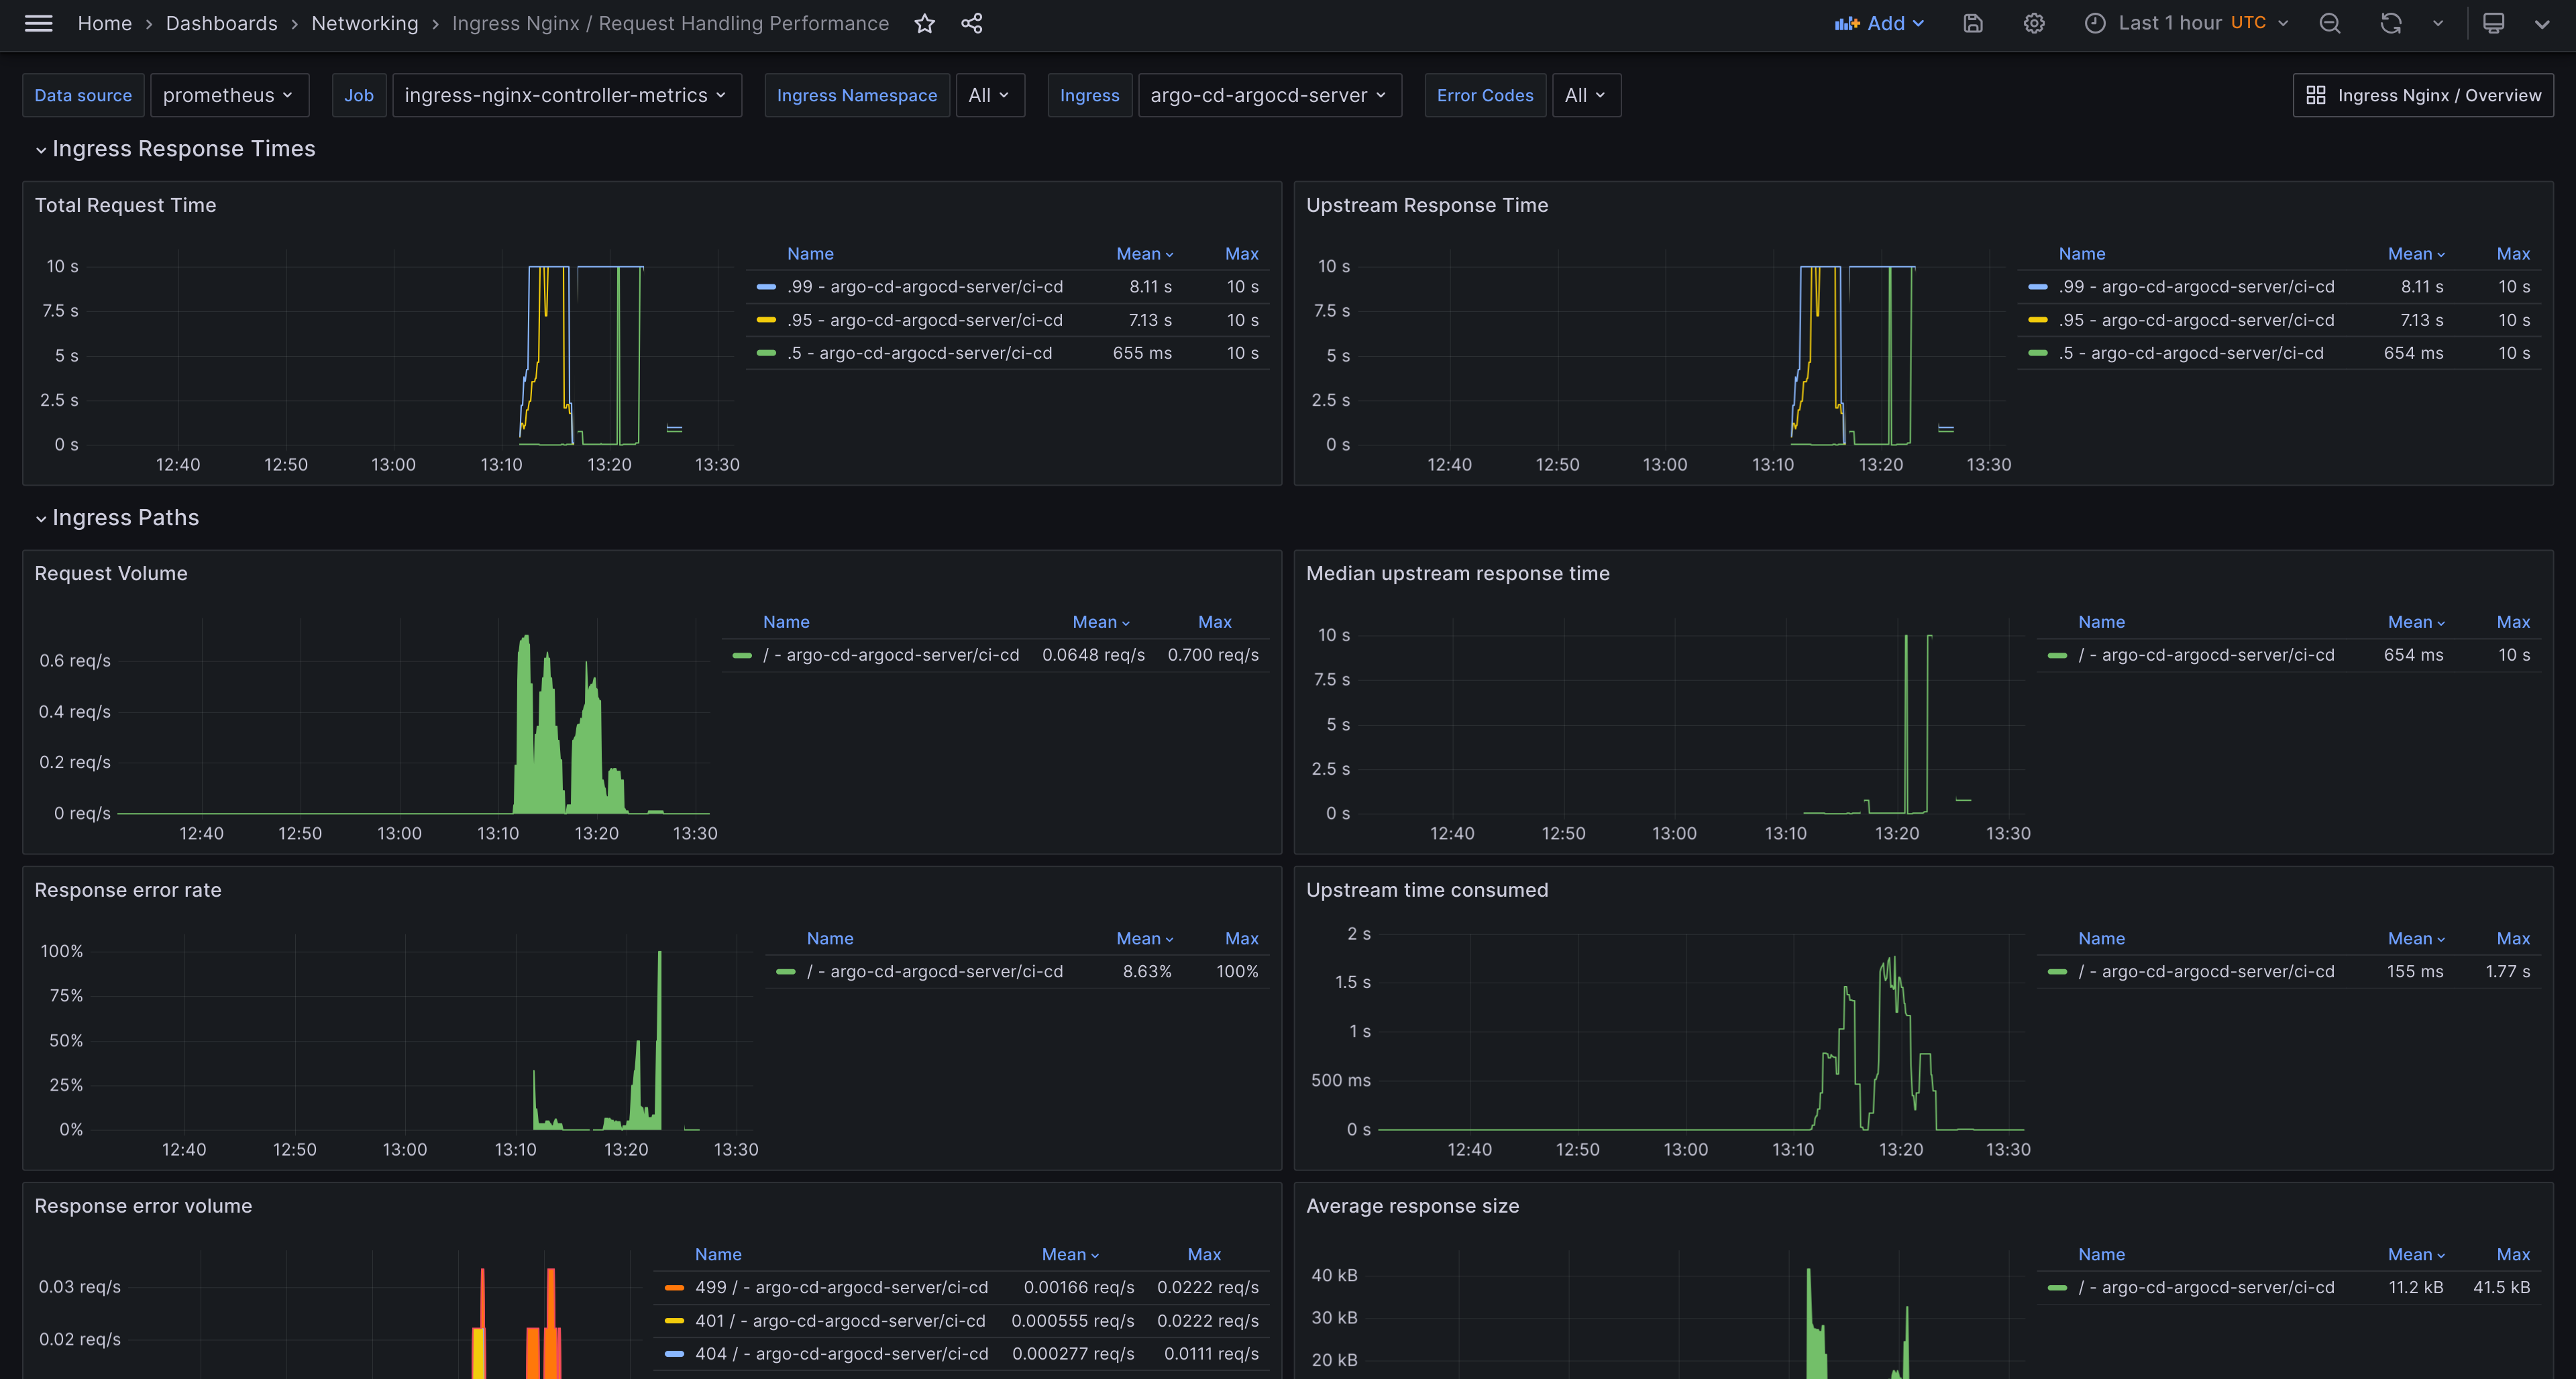Open dashboard settings gear
Screen dimensions: 2576x1379
point(2033,23)
